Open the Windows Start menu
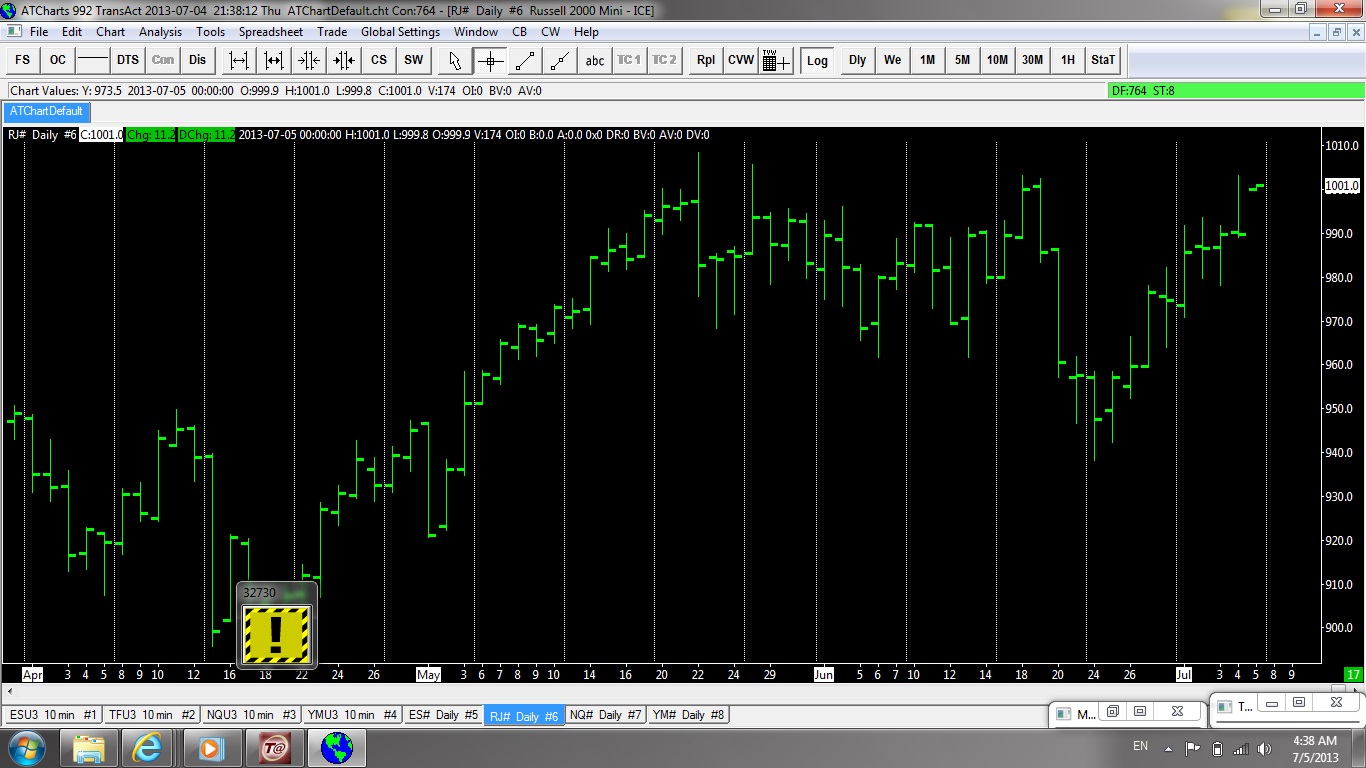Screen dimensions: 1366x768 coord(25,747)
